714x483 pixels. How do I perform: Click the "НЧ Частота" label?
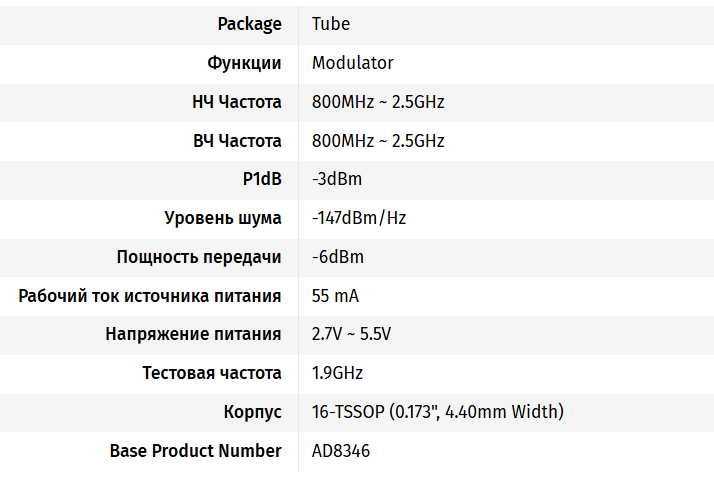coord(237,102)
